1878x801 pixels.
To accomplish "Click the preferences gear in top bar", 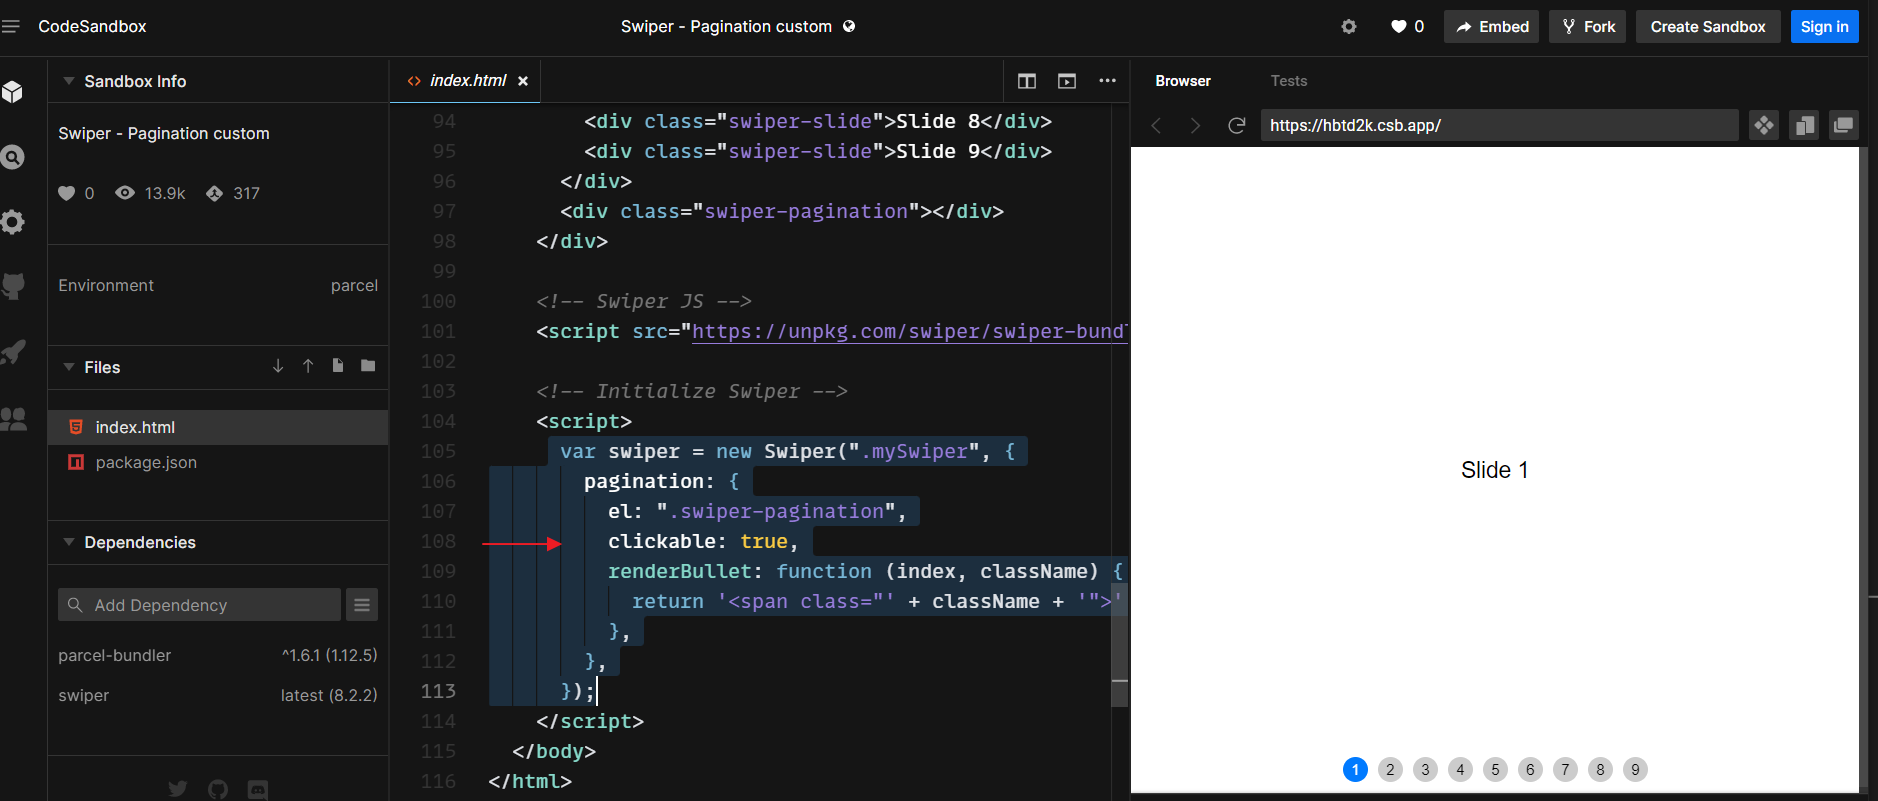I will point(1349,27).
